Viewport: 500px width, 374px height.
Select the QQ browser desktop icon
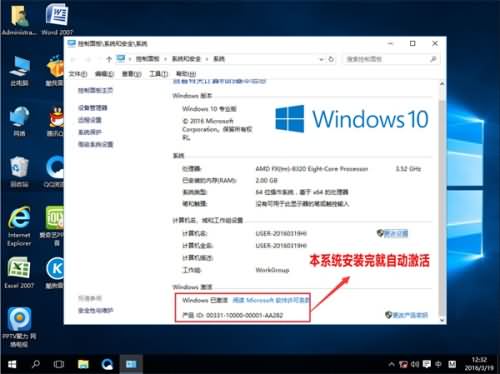[x=55, y=171]
